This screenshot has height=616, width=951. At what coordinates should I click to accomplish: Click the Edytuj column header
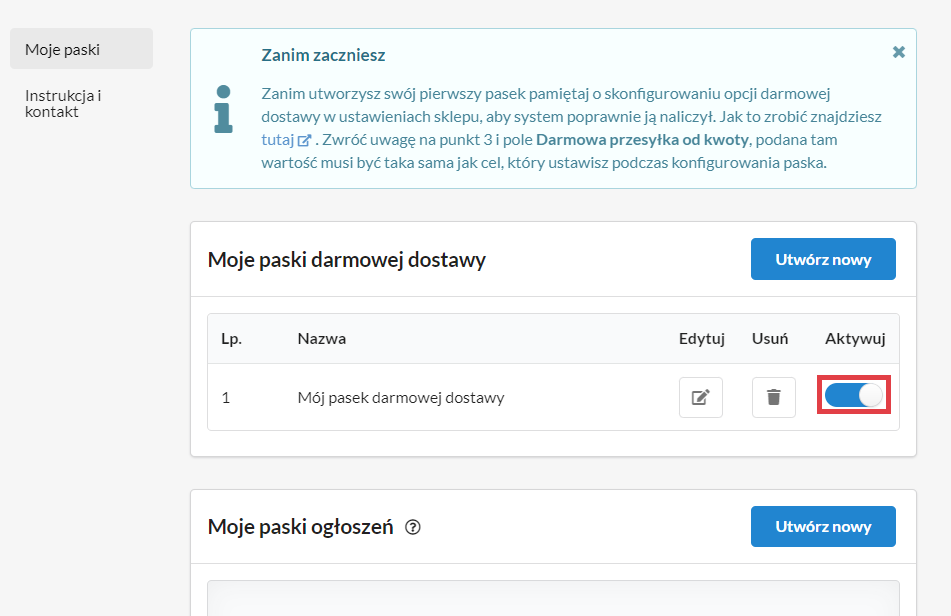(701, 338)
